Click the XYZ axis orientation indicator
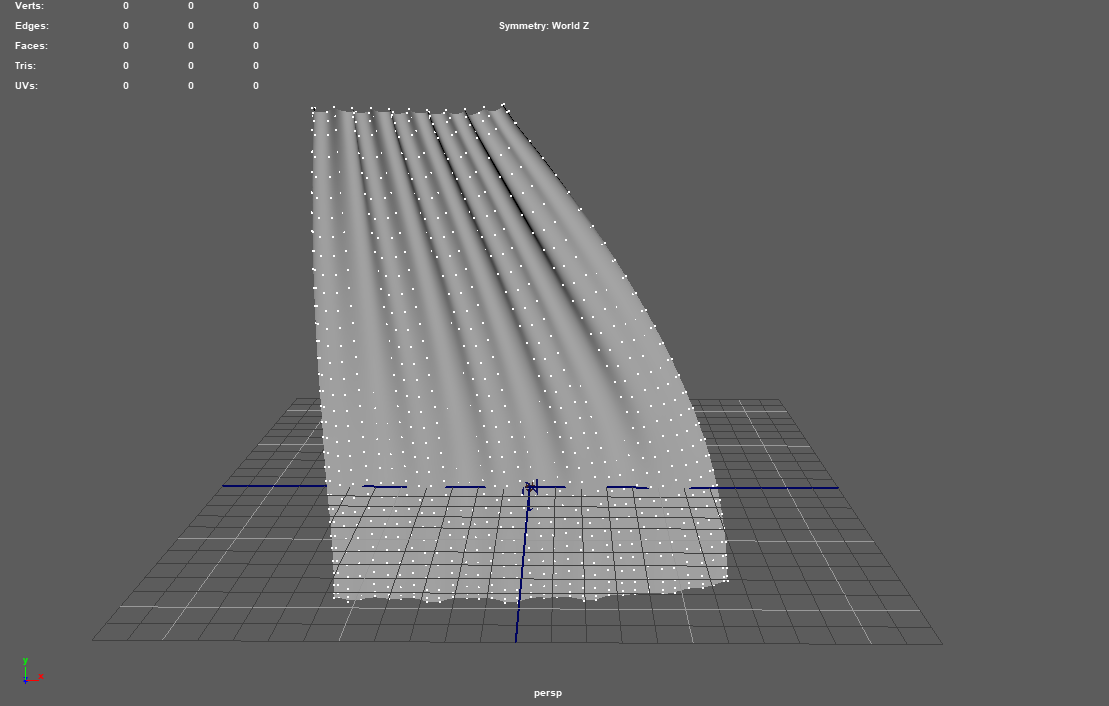The width and height of the screenshot is (1109, 706). click(x=31, y=671)
